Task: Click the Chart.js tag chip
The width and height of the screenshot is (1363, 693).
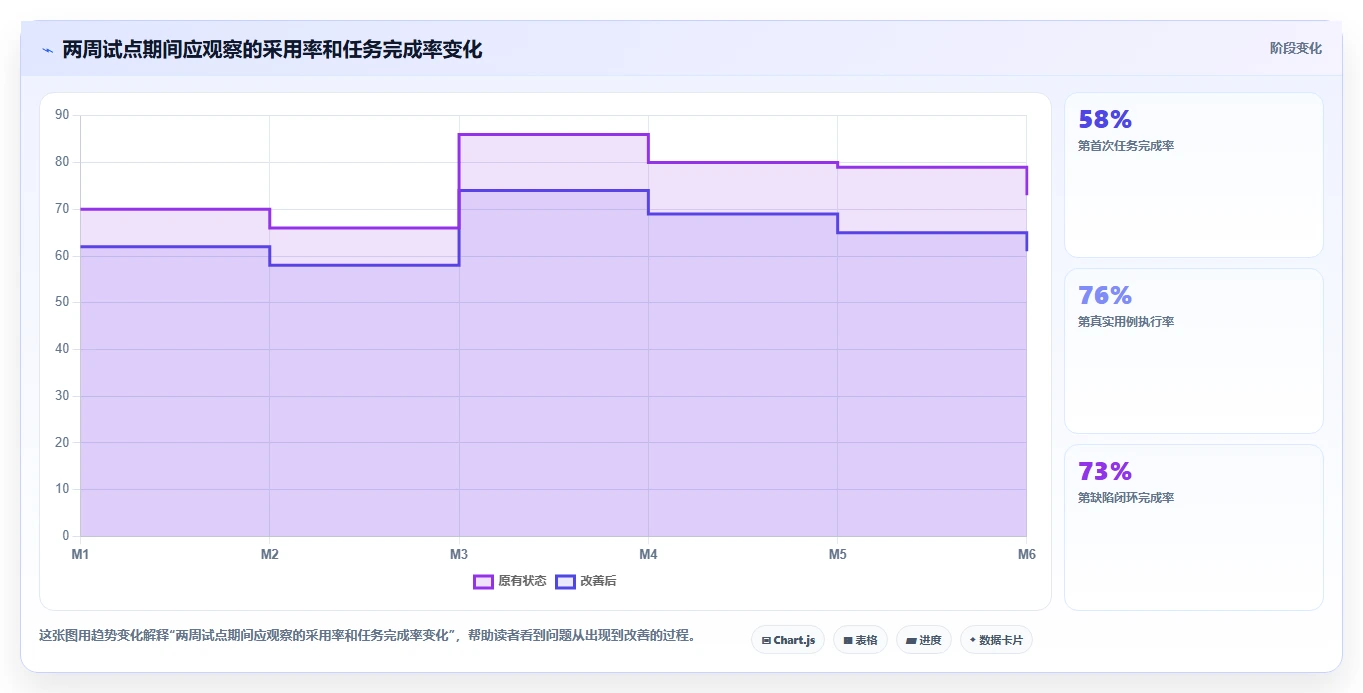Action: (x=788, y=640)
